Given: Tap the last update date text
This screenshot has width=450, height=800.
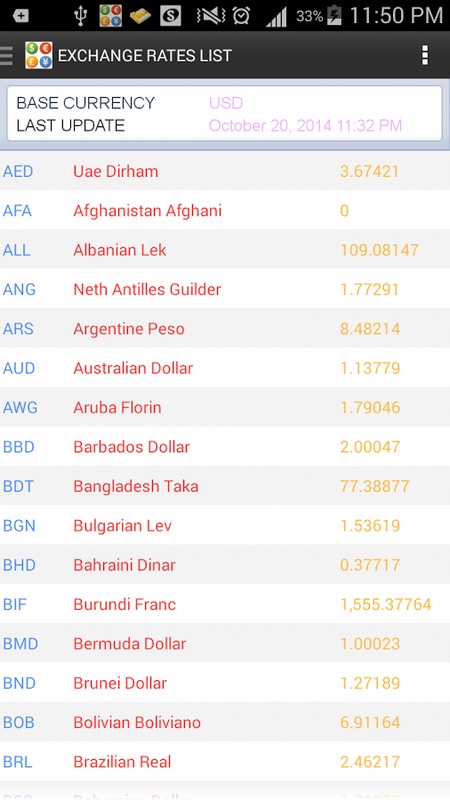Looking at the screenshot, I should point(305,126).
